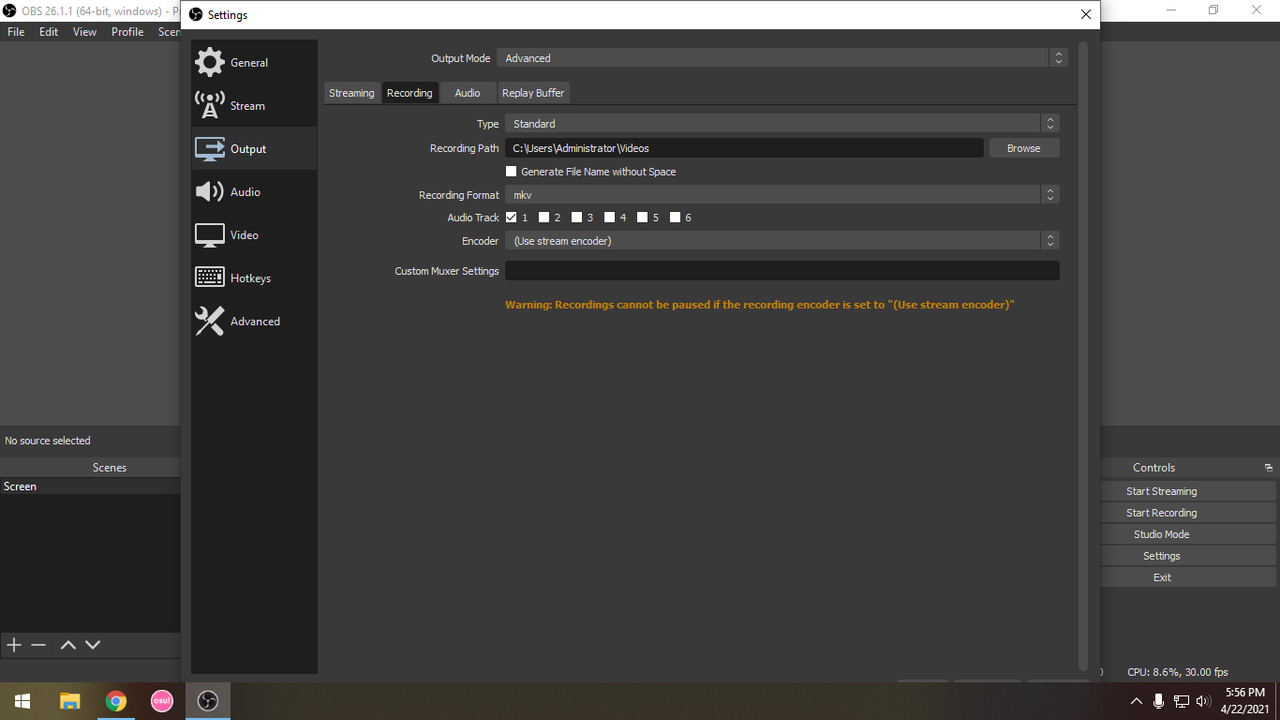Click the Settings button in Controls
This screenshot has height=720, width=1280.
click(1161, 556)
